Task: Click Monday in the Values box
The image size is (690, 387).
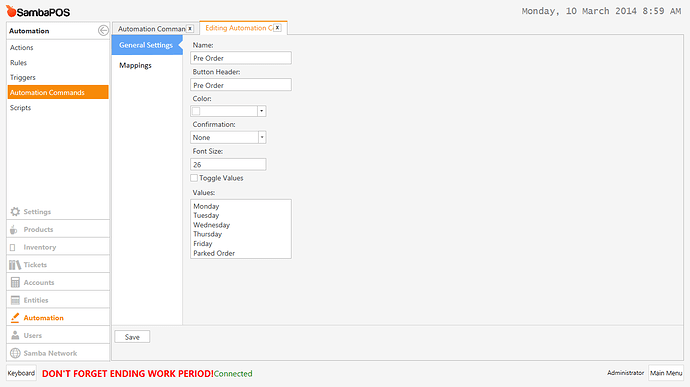Action: (x=206, y=206)
